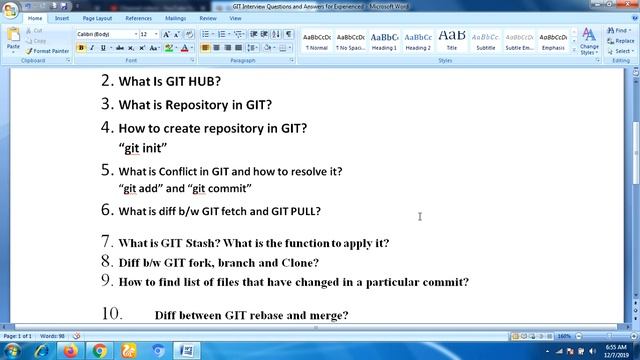Open the Change Case dropdown
640x360 pixels.
(x=154, y=48)
